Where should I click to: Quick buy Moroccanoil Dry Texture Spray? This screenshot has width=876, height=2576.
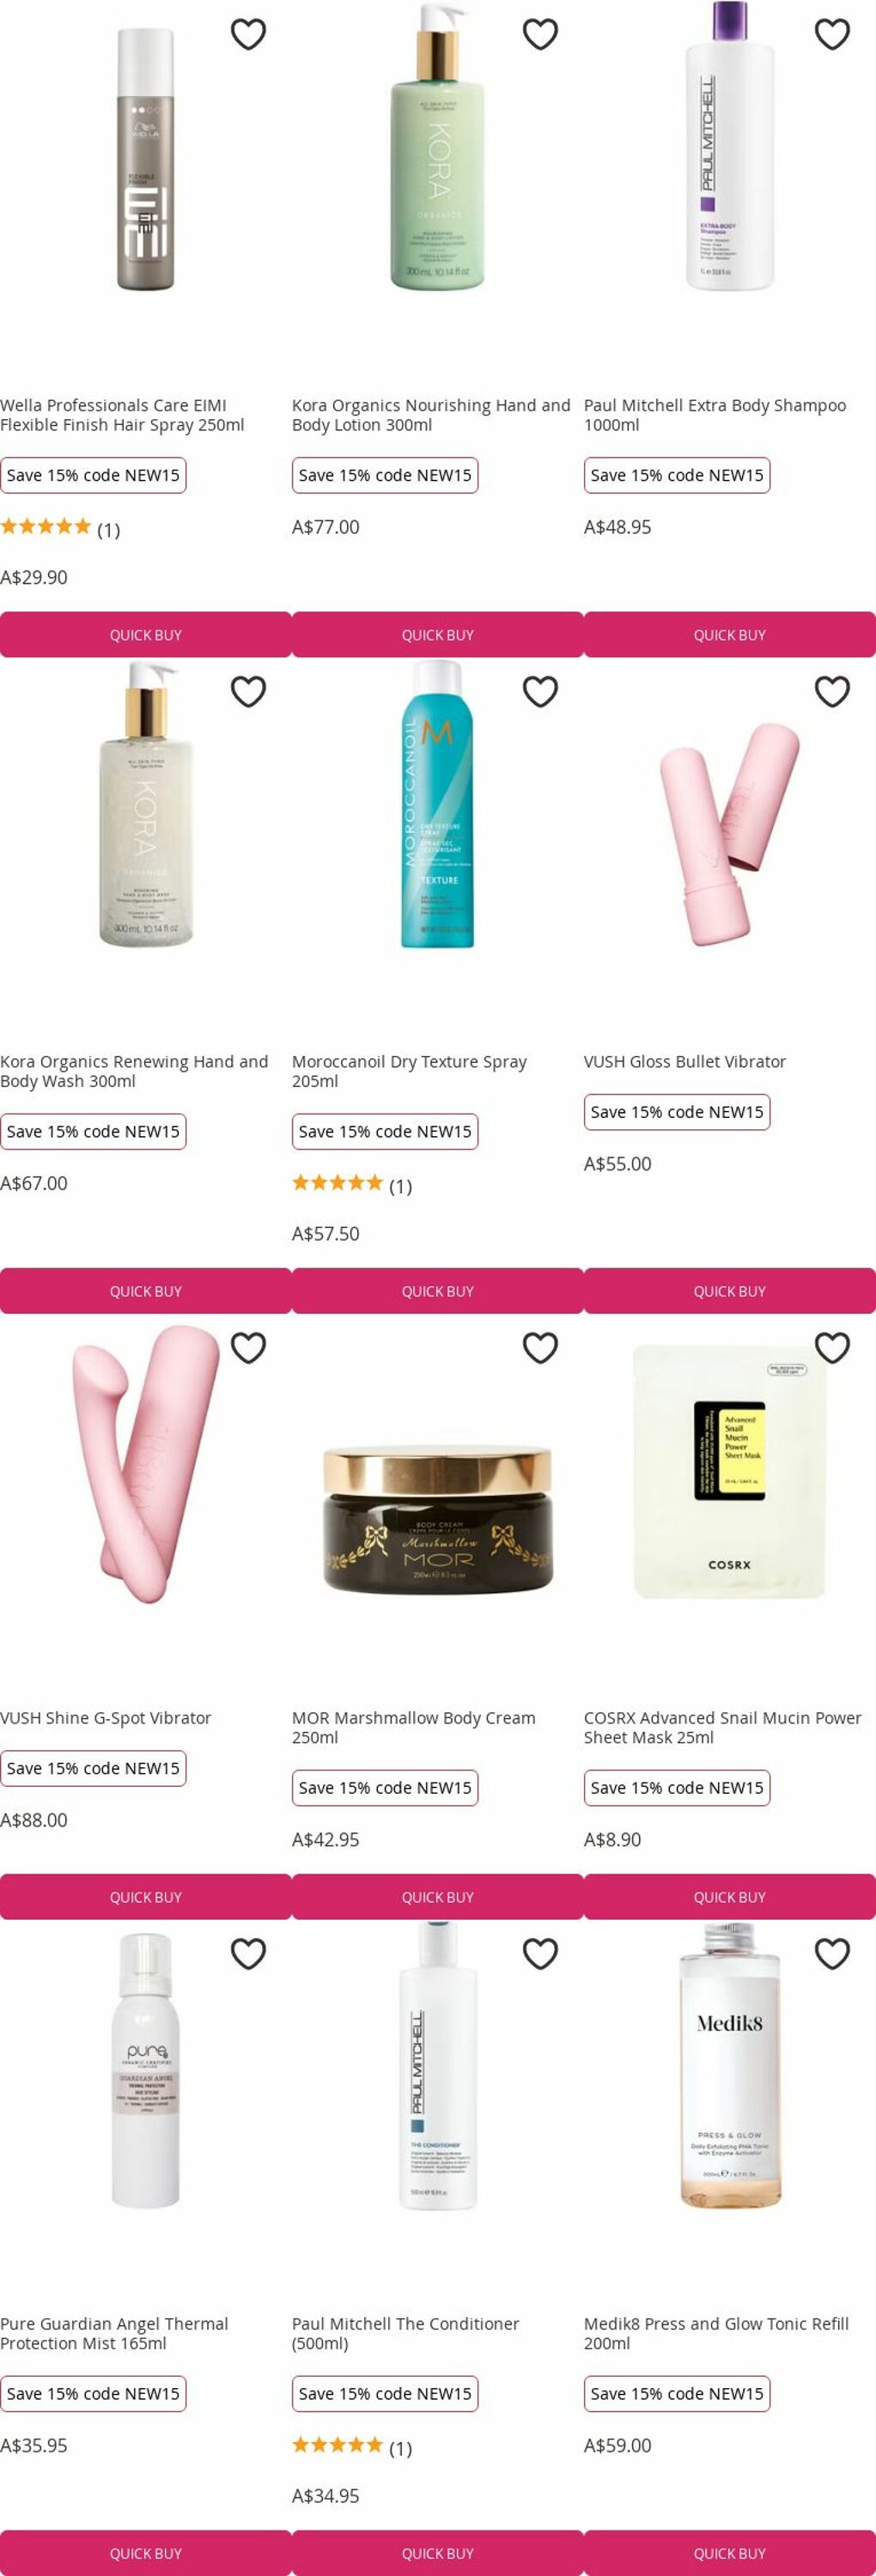click(438, 1291)
